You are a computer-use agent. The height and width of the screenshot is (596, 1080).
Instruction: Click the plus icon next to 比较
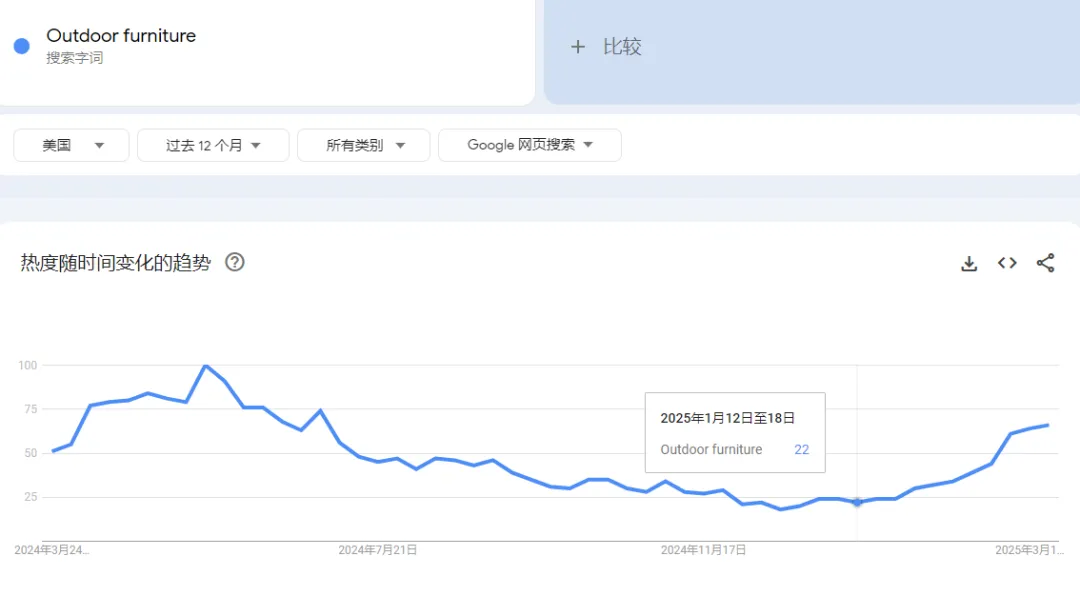[578, 47]
